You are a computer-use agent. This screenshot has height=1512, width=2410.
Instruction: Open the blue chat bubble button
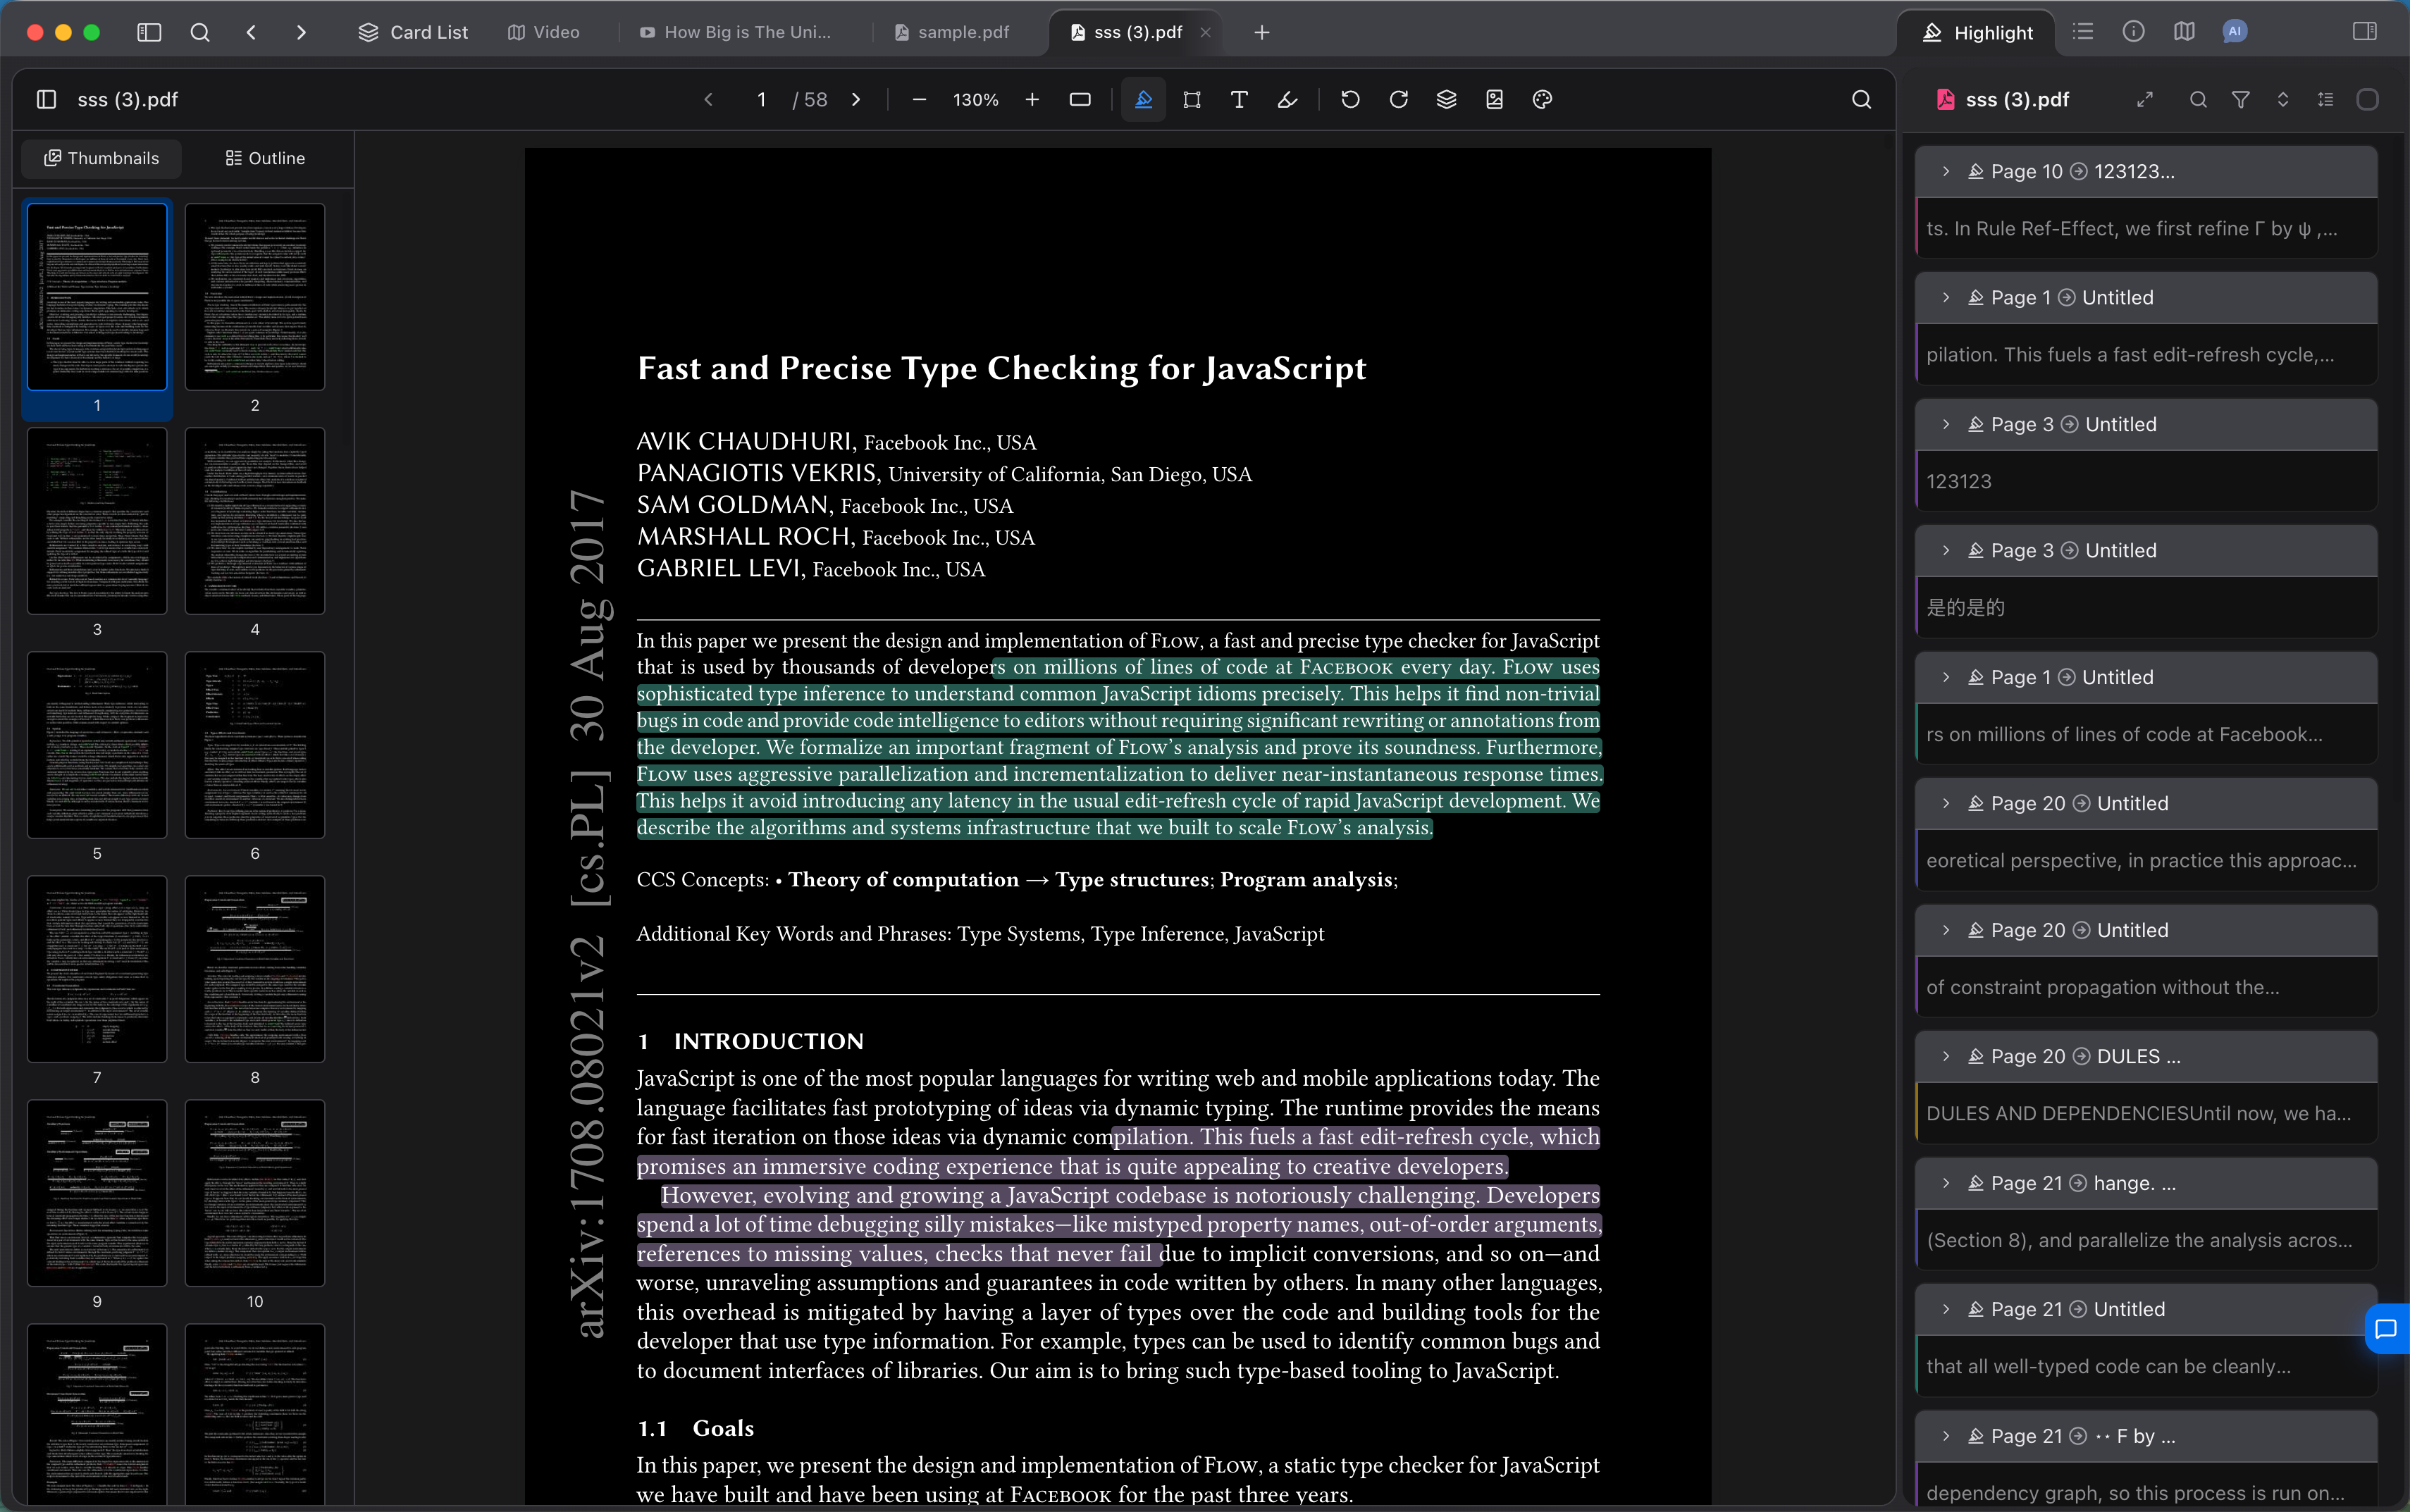[2387, 1329]
